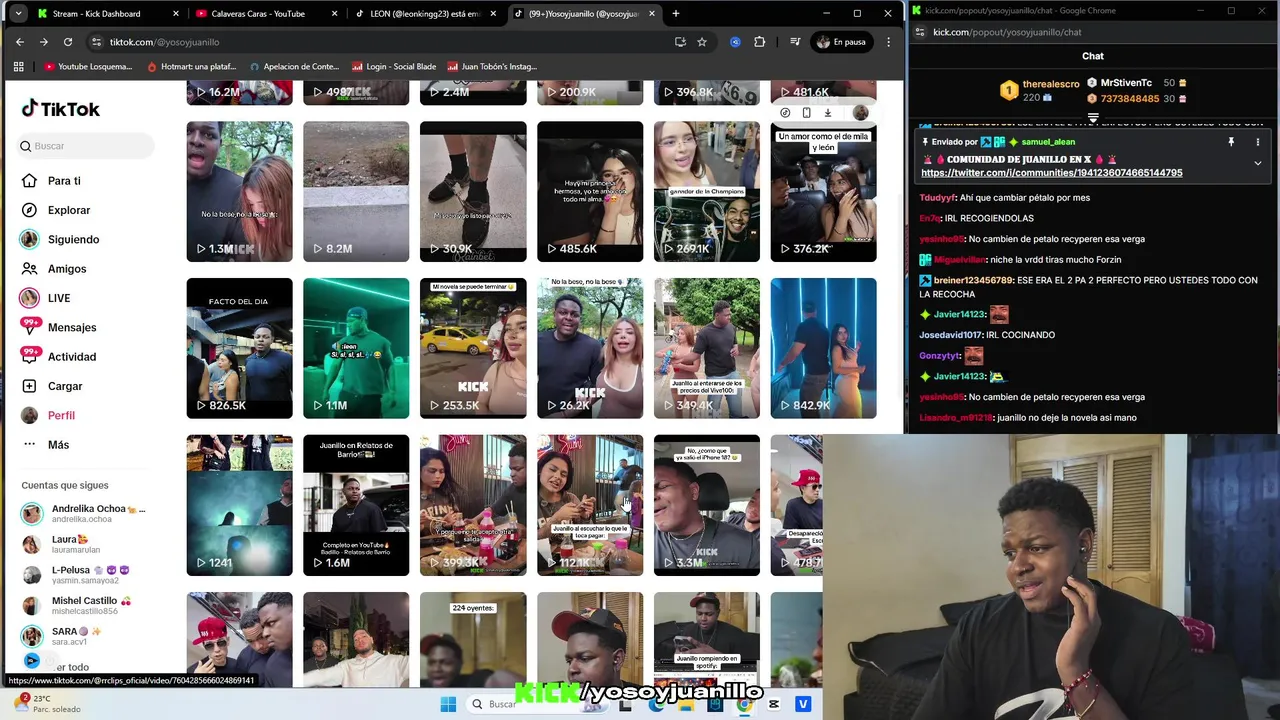Go back in Chrome

tap(20, 42)
